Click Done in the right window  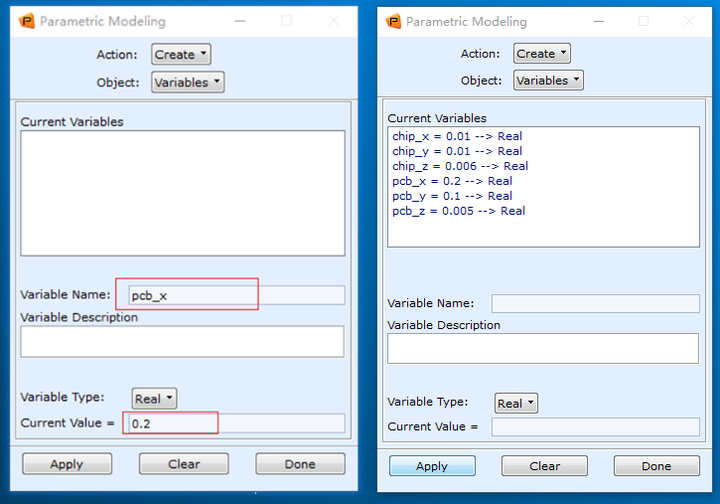tap(657, 466)
